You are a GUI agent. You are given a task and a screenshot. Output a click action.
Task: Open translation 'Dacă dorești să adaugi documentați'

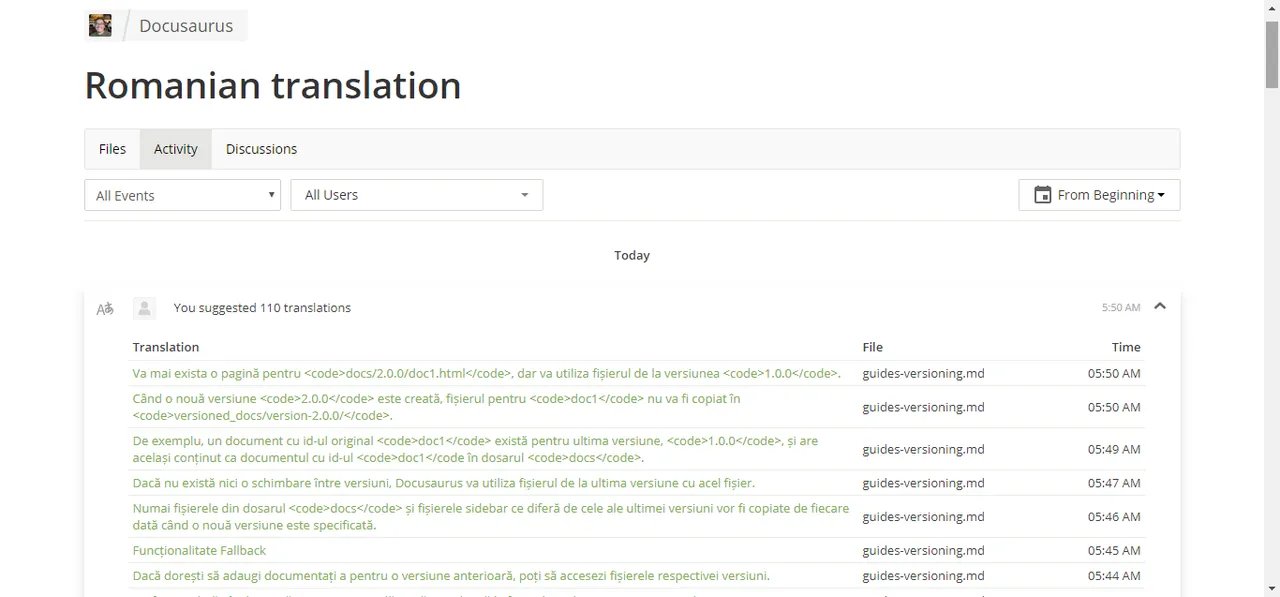point(451,576)
